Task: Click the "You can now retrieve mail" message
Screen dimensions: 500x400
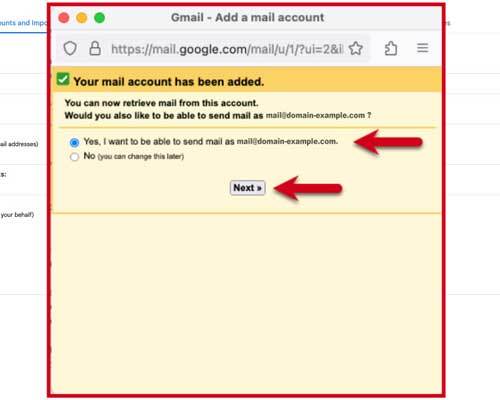Action: coord(161,103)
